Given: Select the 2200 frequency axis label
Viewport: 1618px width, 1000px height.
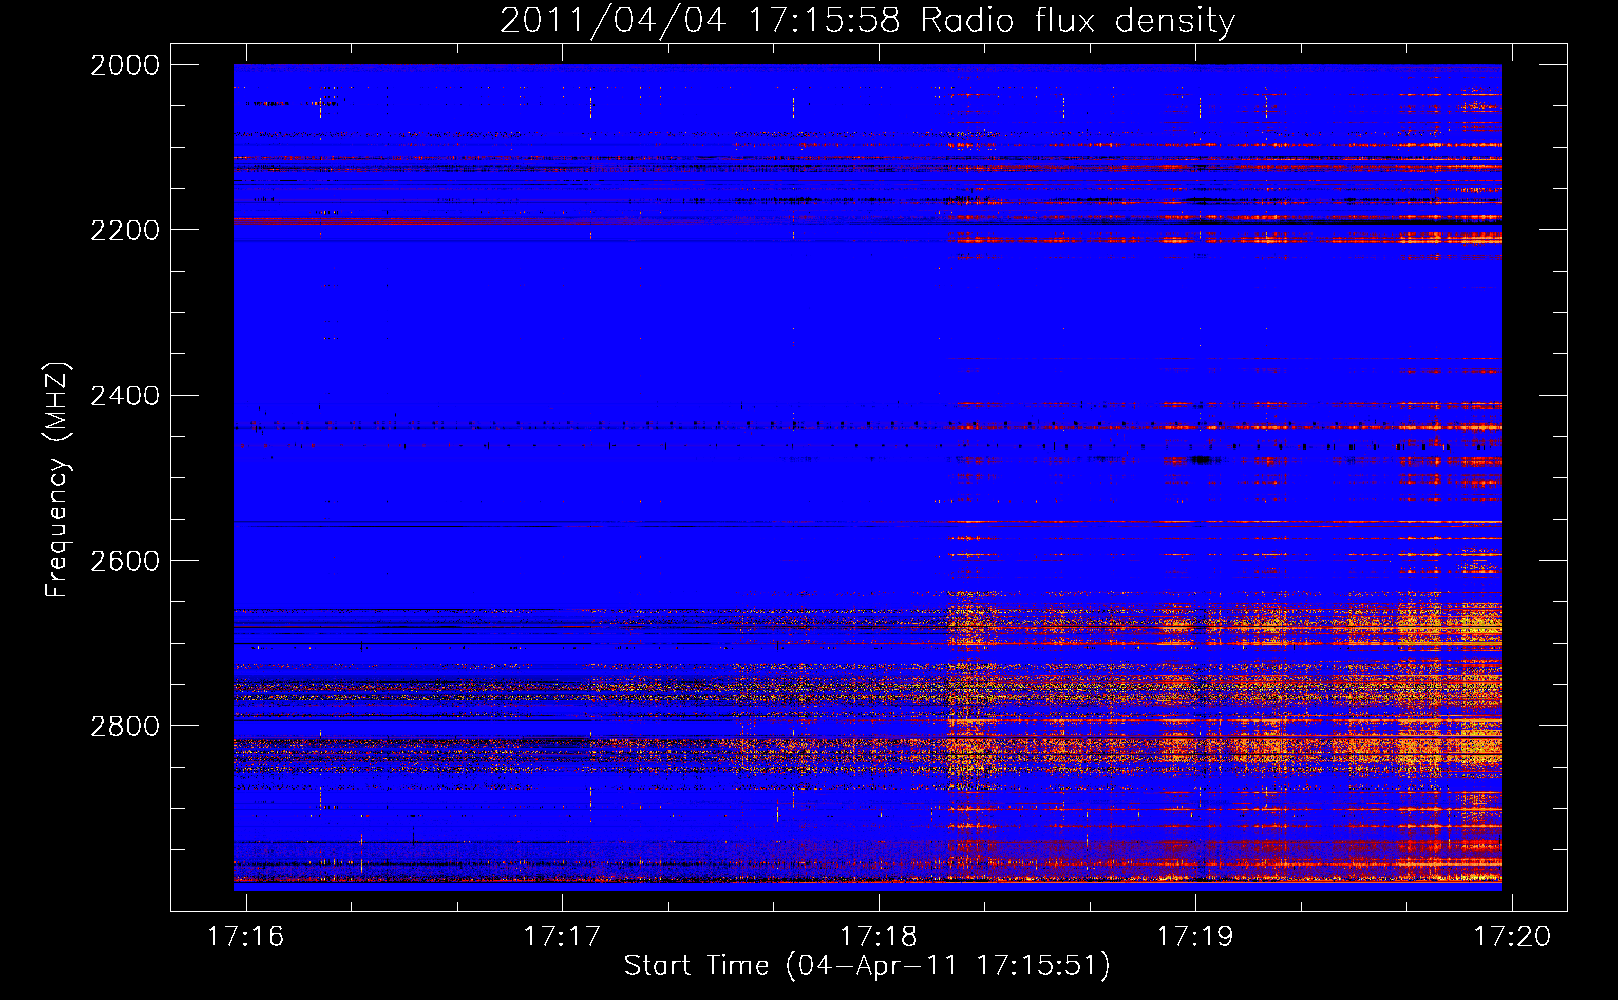Looking at the screenshot, I should (x=125, y=230).
